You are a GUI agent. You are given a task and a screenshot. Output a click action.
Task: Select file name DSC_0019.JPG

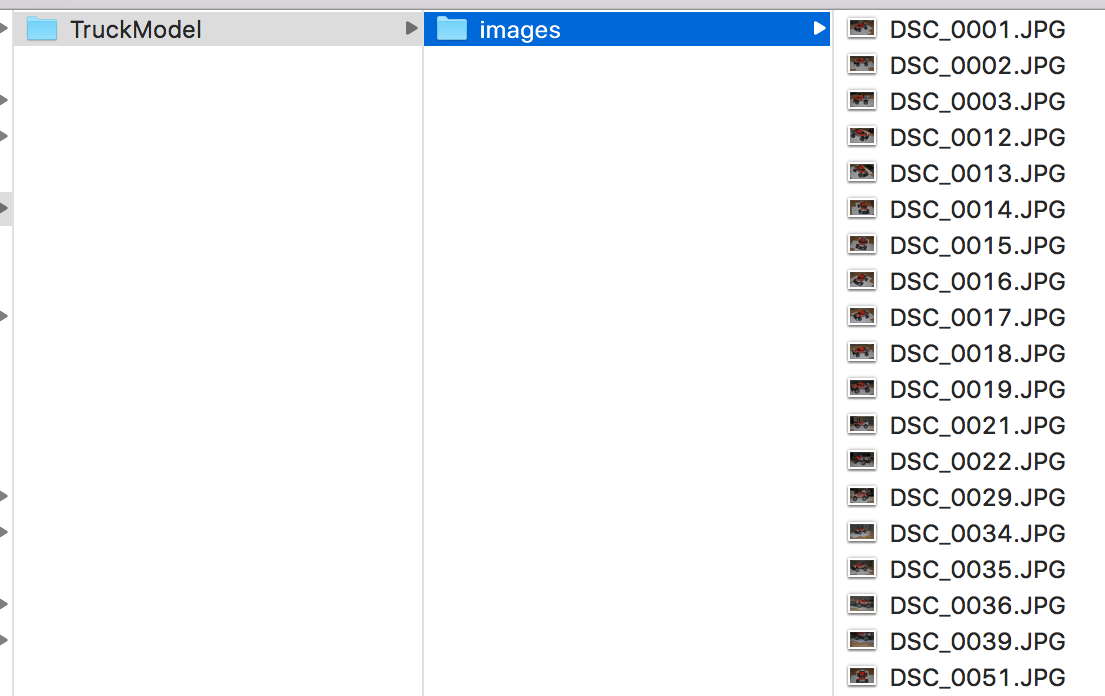tap(977, 390)
